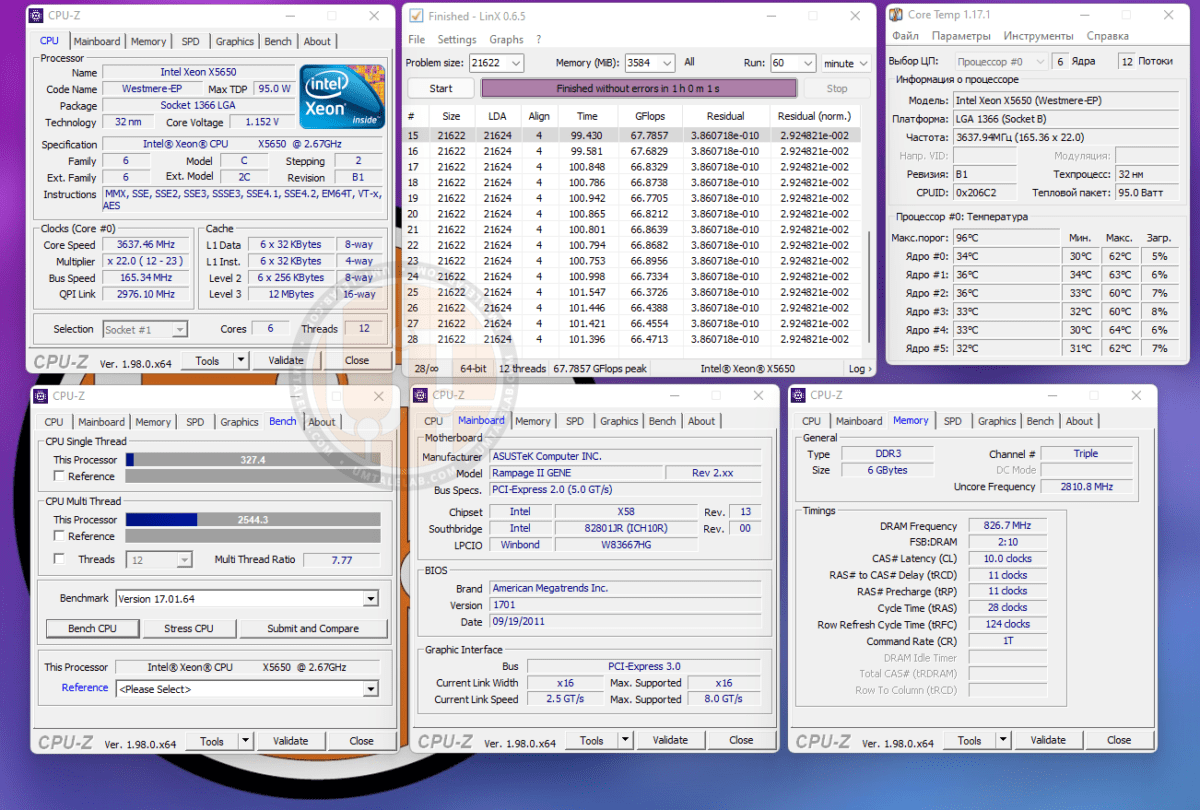The width and height of the screenshot is (1200, 810).
Task: Switch to the Mainboard tab in the CPU-Z Bench window
Action: click(102, 422)
